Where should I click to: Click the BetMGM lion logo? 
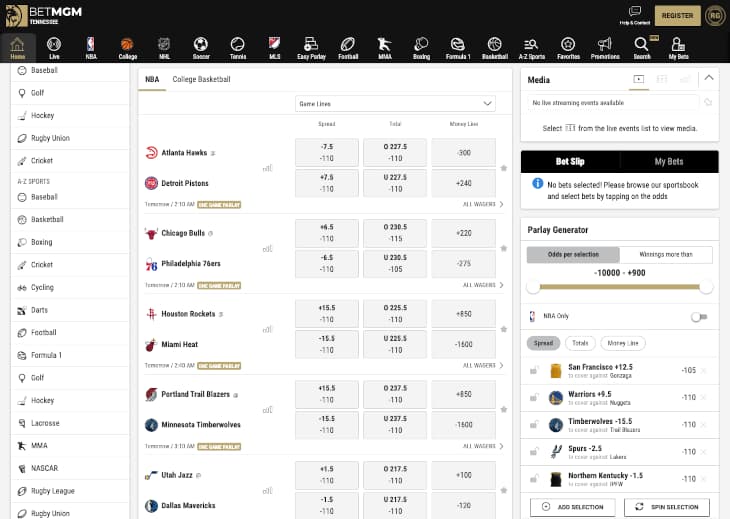tap(16, 15)
